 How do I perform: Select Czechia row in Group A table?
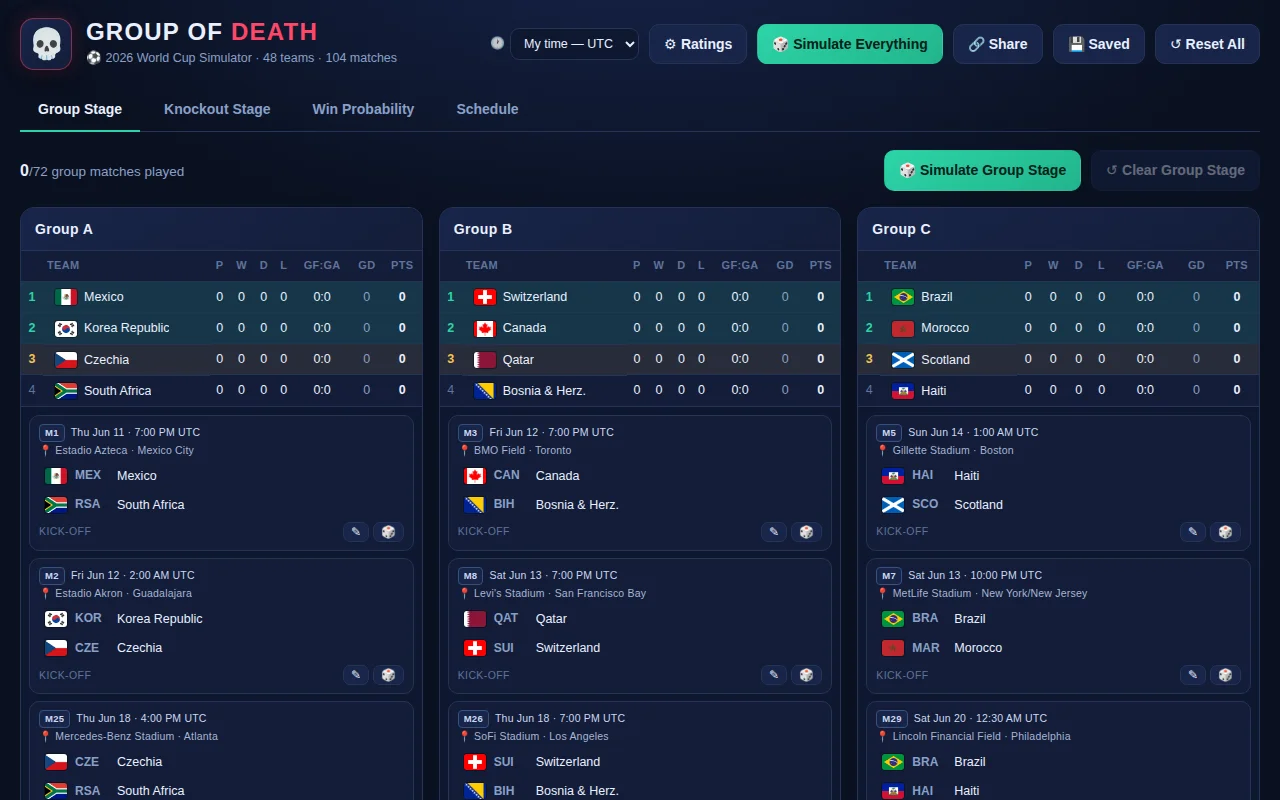tap(221, 359)
